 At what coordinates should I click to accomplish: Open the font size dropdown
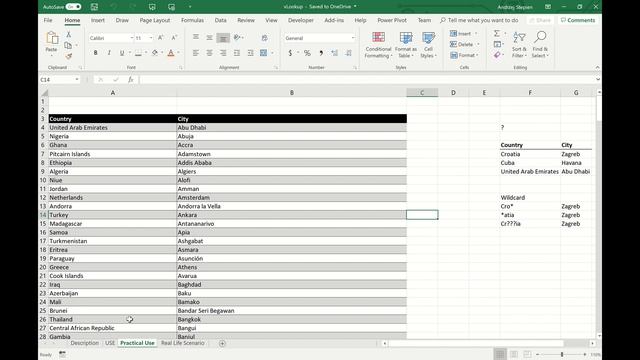point(151,38)
